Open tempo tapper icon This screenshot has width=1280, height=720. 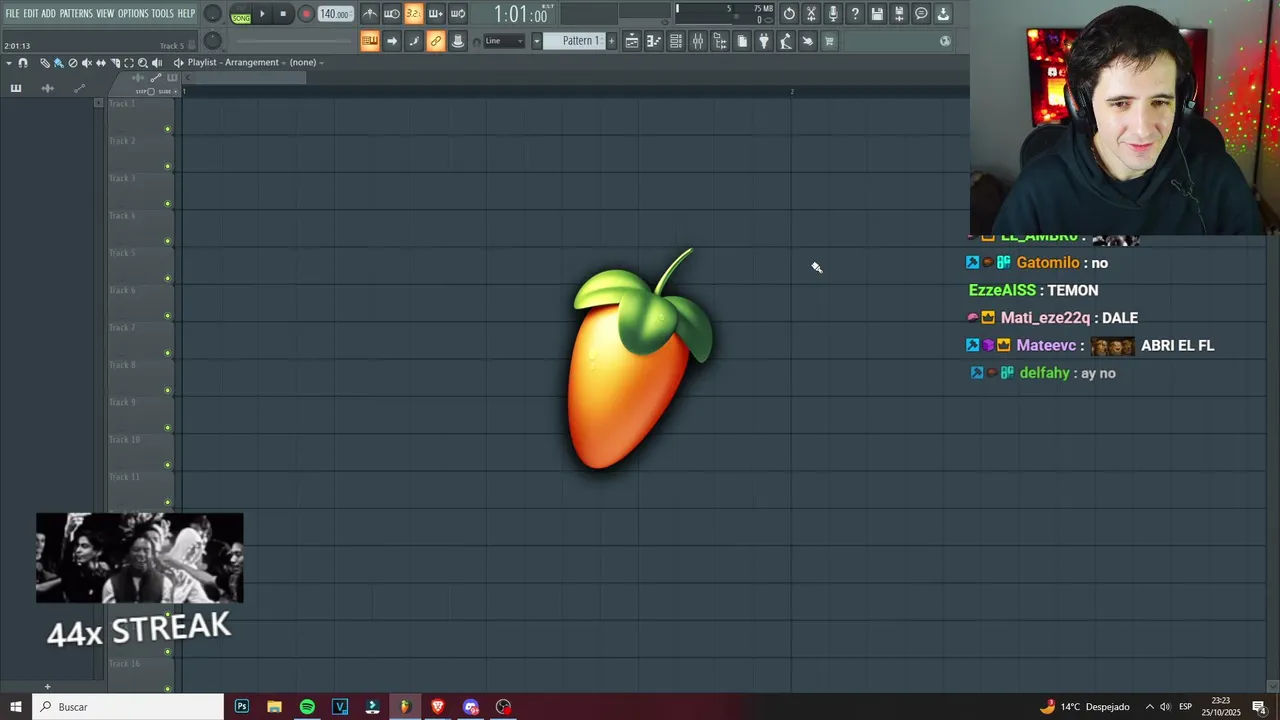click(786, 41)
